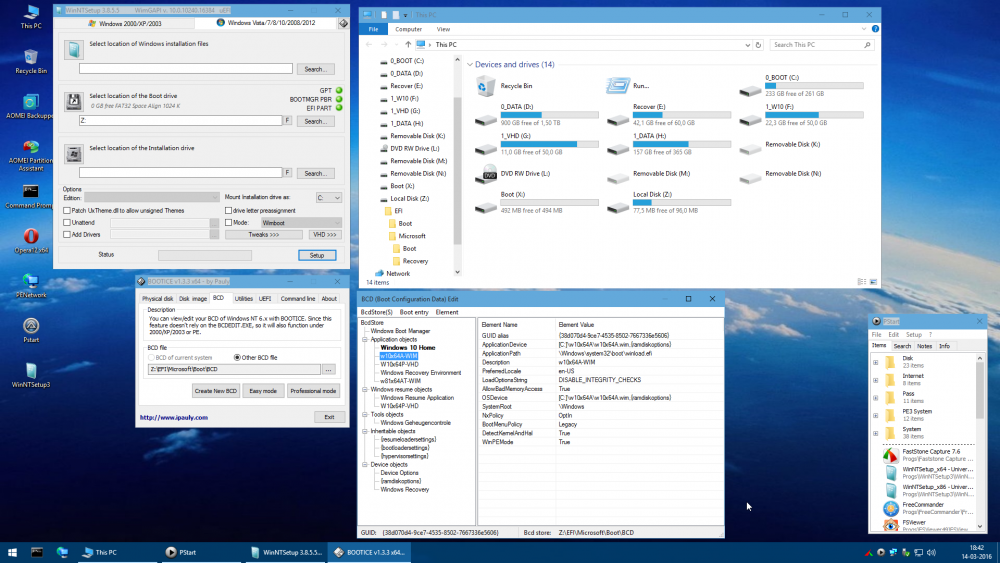Click volume icon in system tray
This screenshot has height=563, width=1000.
931,552
